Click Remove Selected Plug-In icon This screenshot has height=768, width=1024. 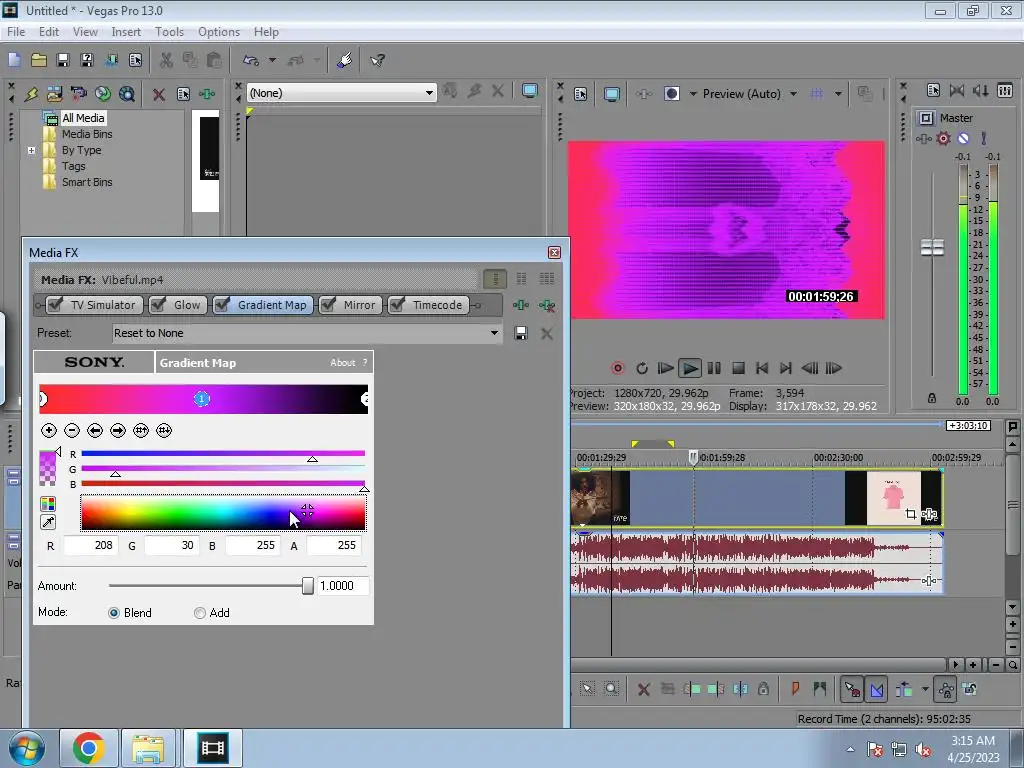[x=547, y=305]
